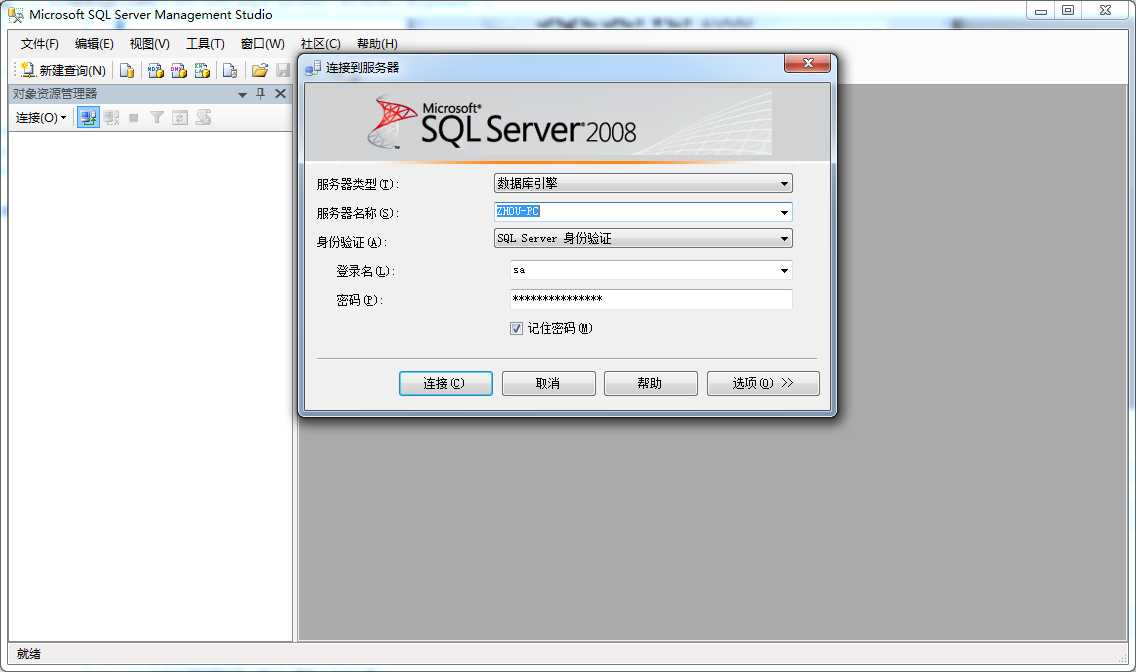The image size is (1136, 672).
Task: Open the 工具(T) menu
Action: [x=205, y=43]
